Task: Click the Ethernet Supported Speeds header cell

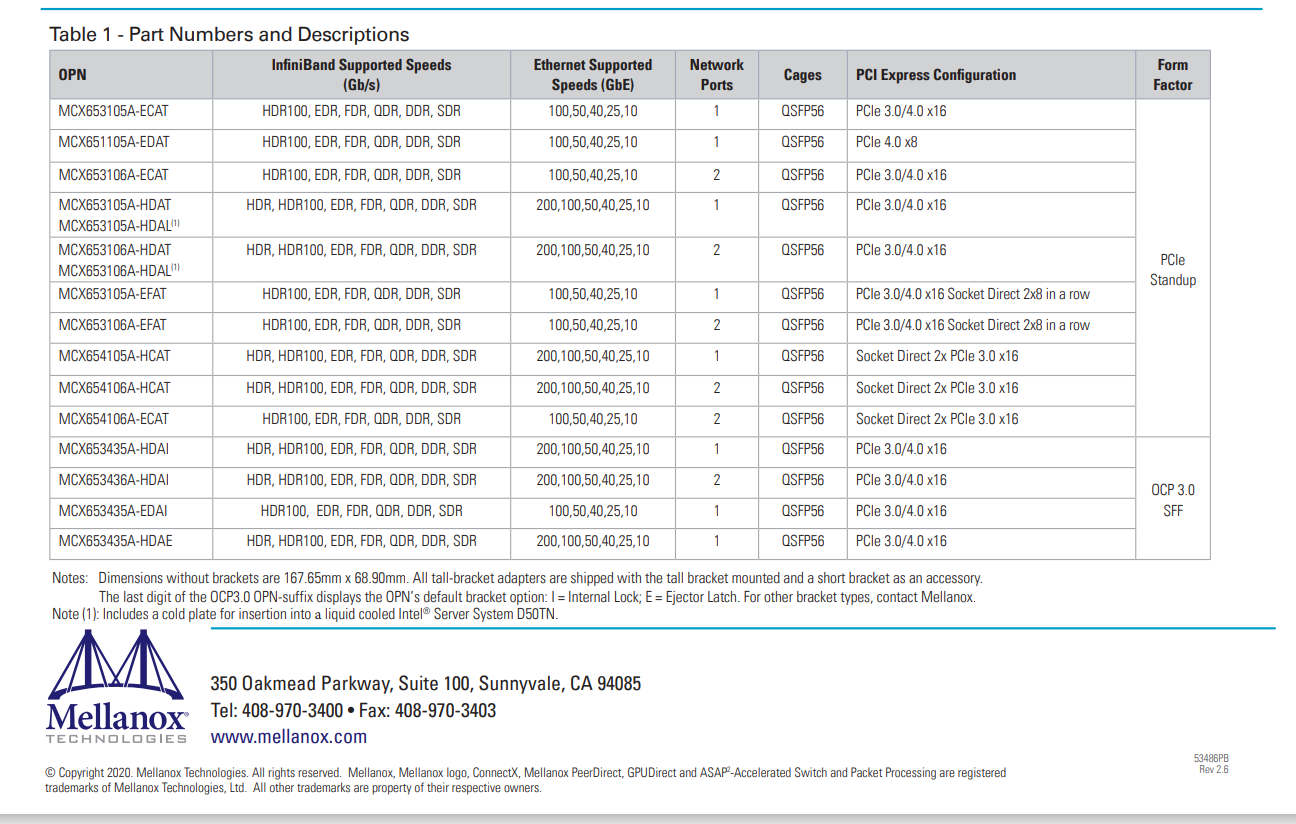Action: click(592, 75)
